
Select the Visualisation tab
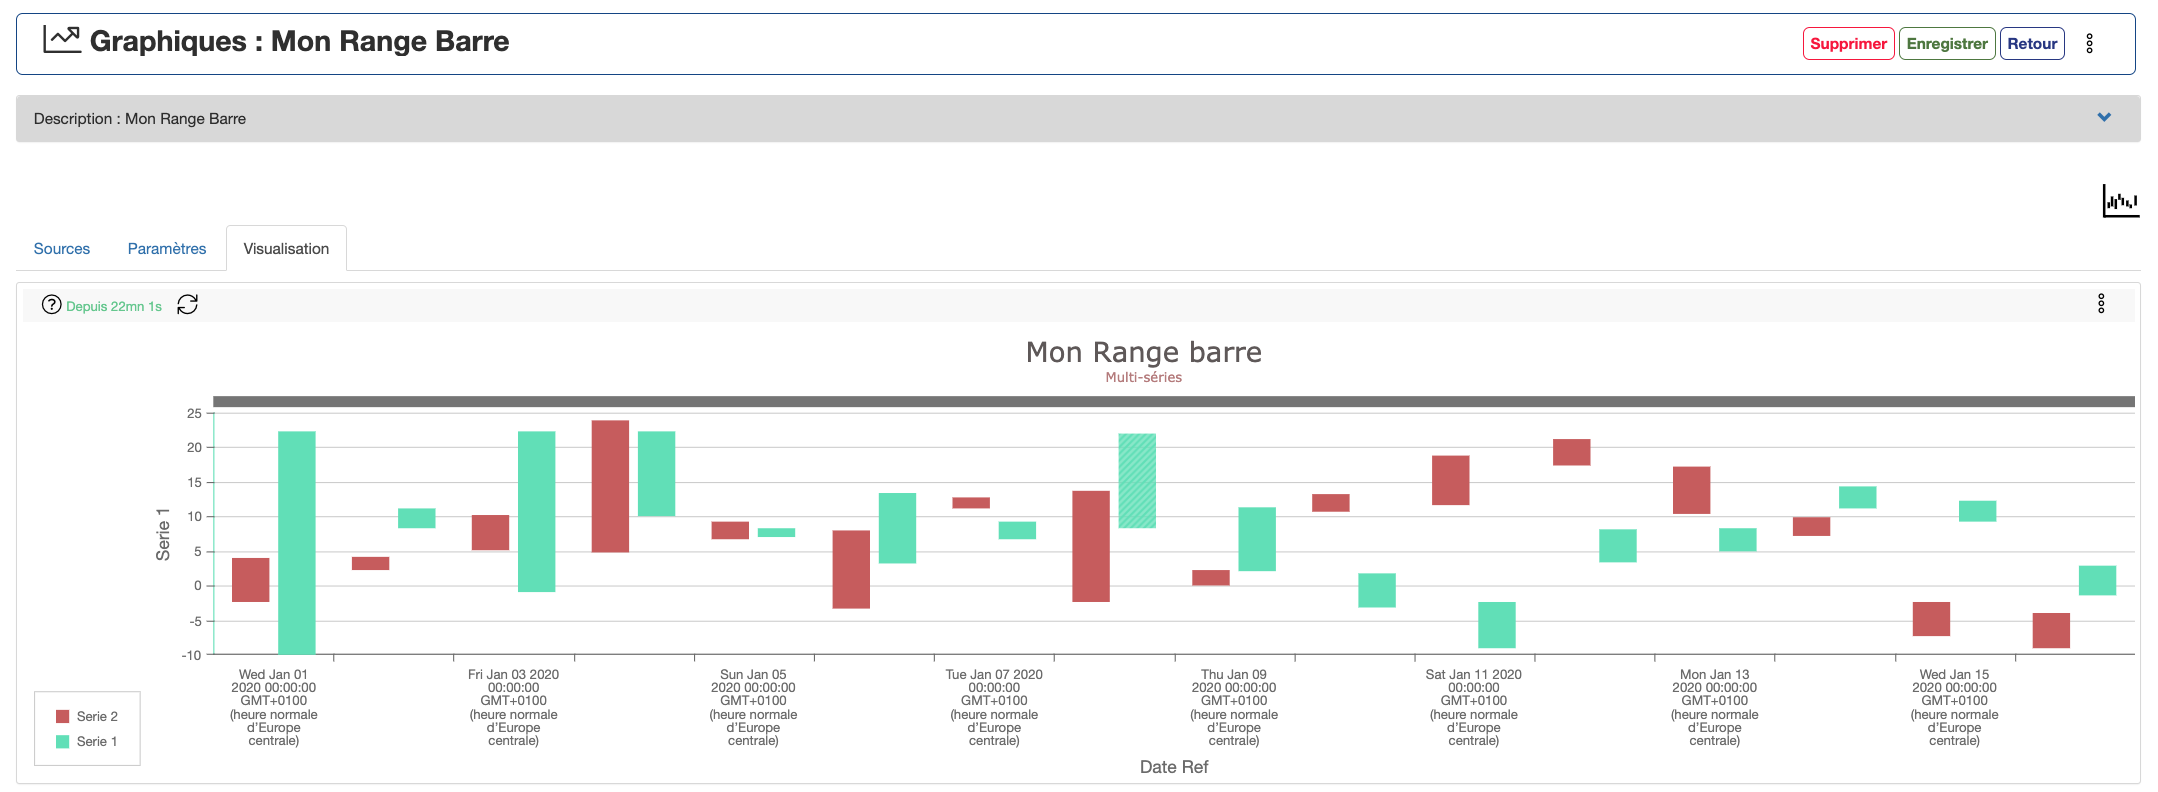click(286, 249)
